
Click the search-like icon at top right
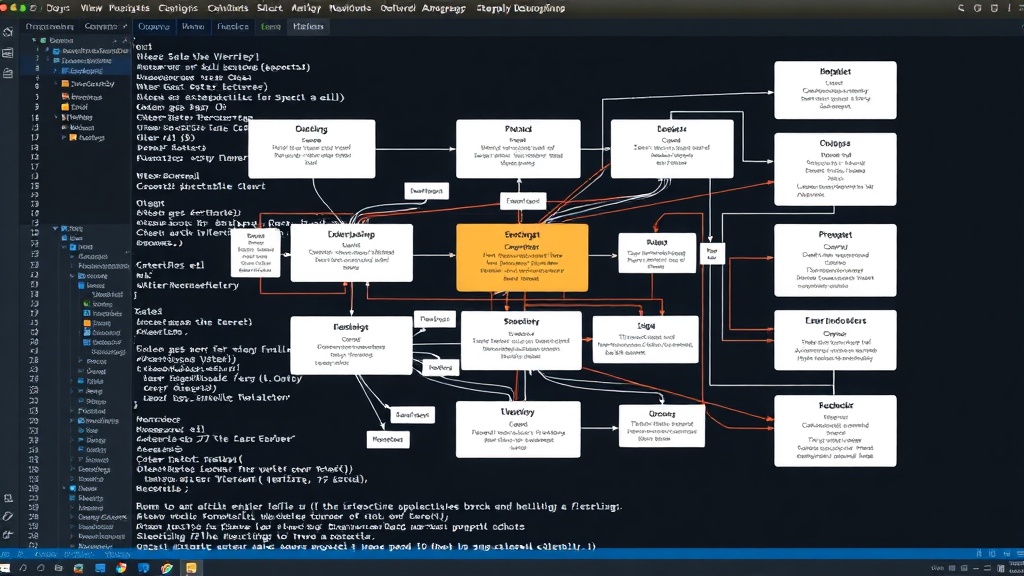pyautogui.click(x=961, y=8)
